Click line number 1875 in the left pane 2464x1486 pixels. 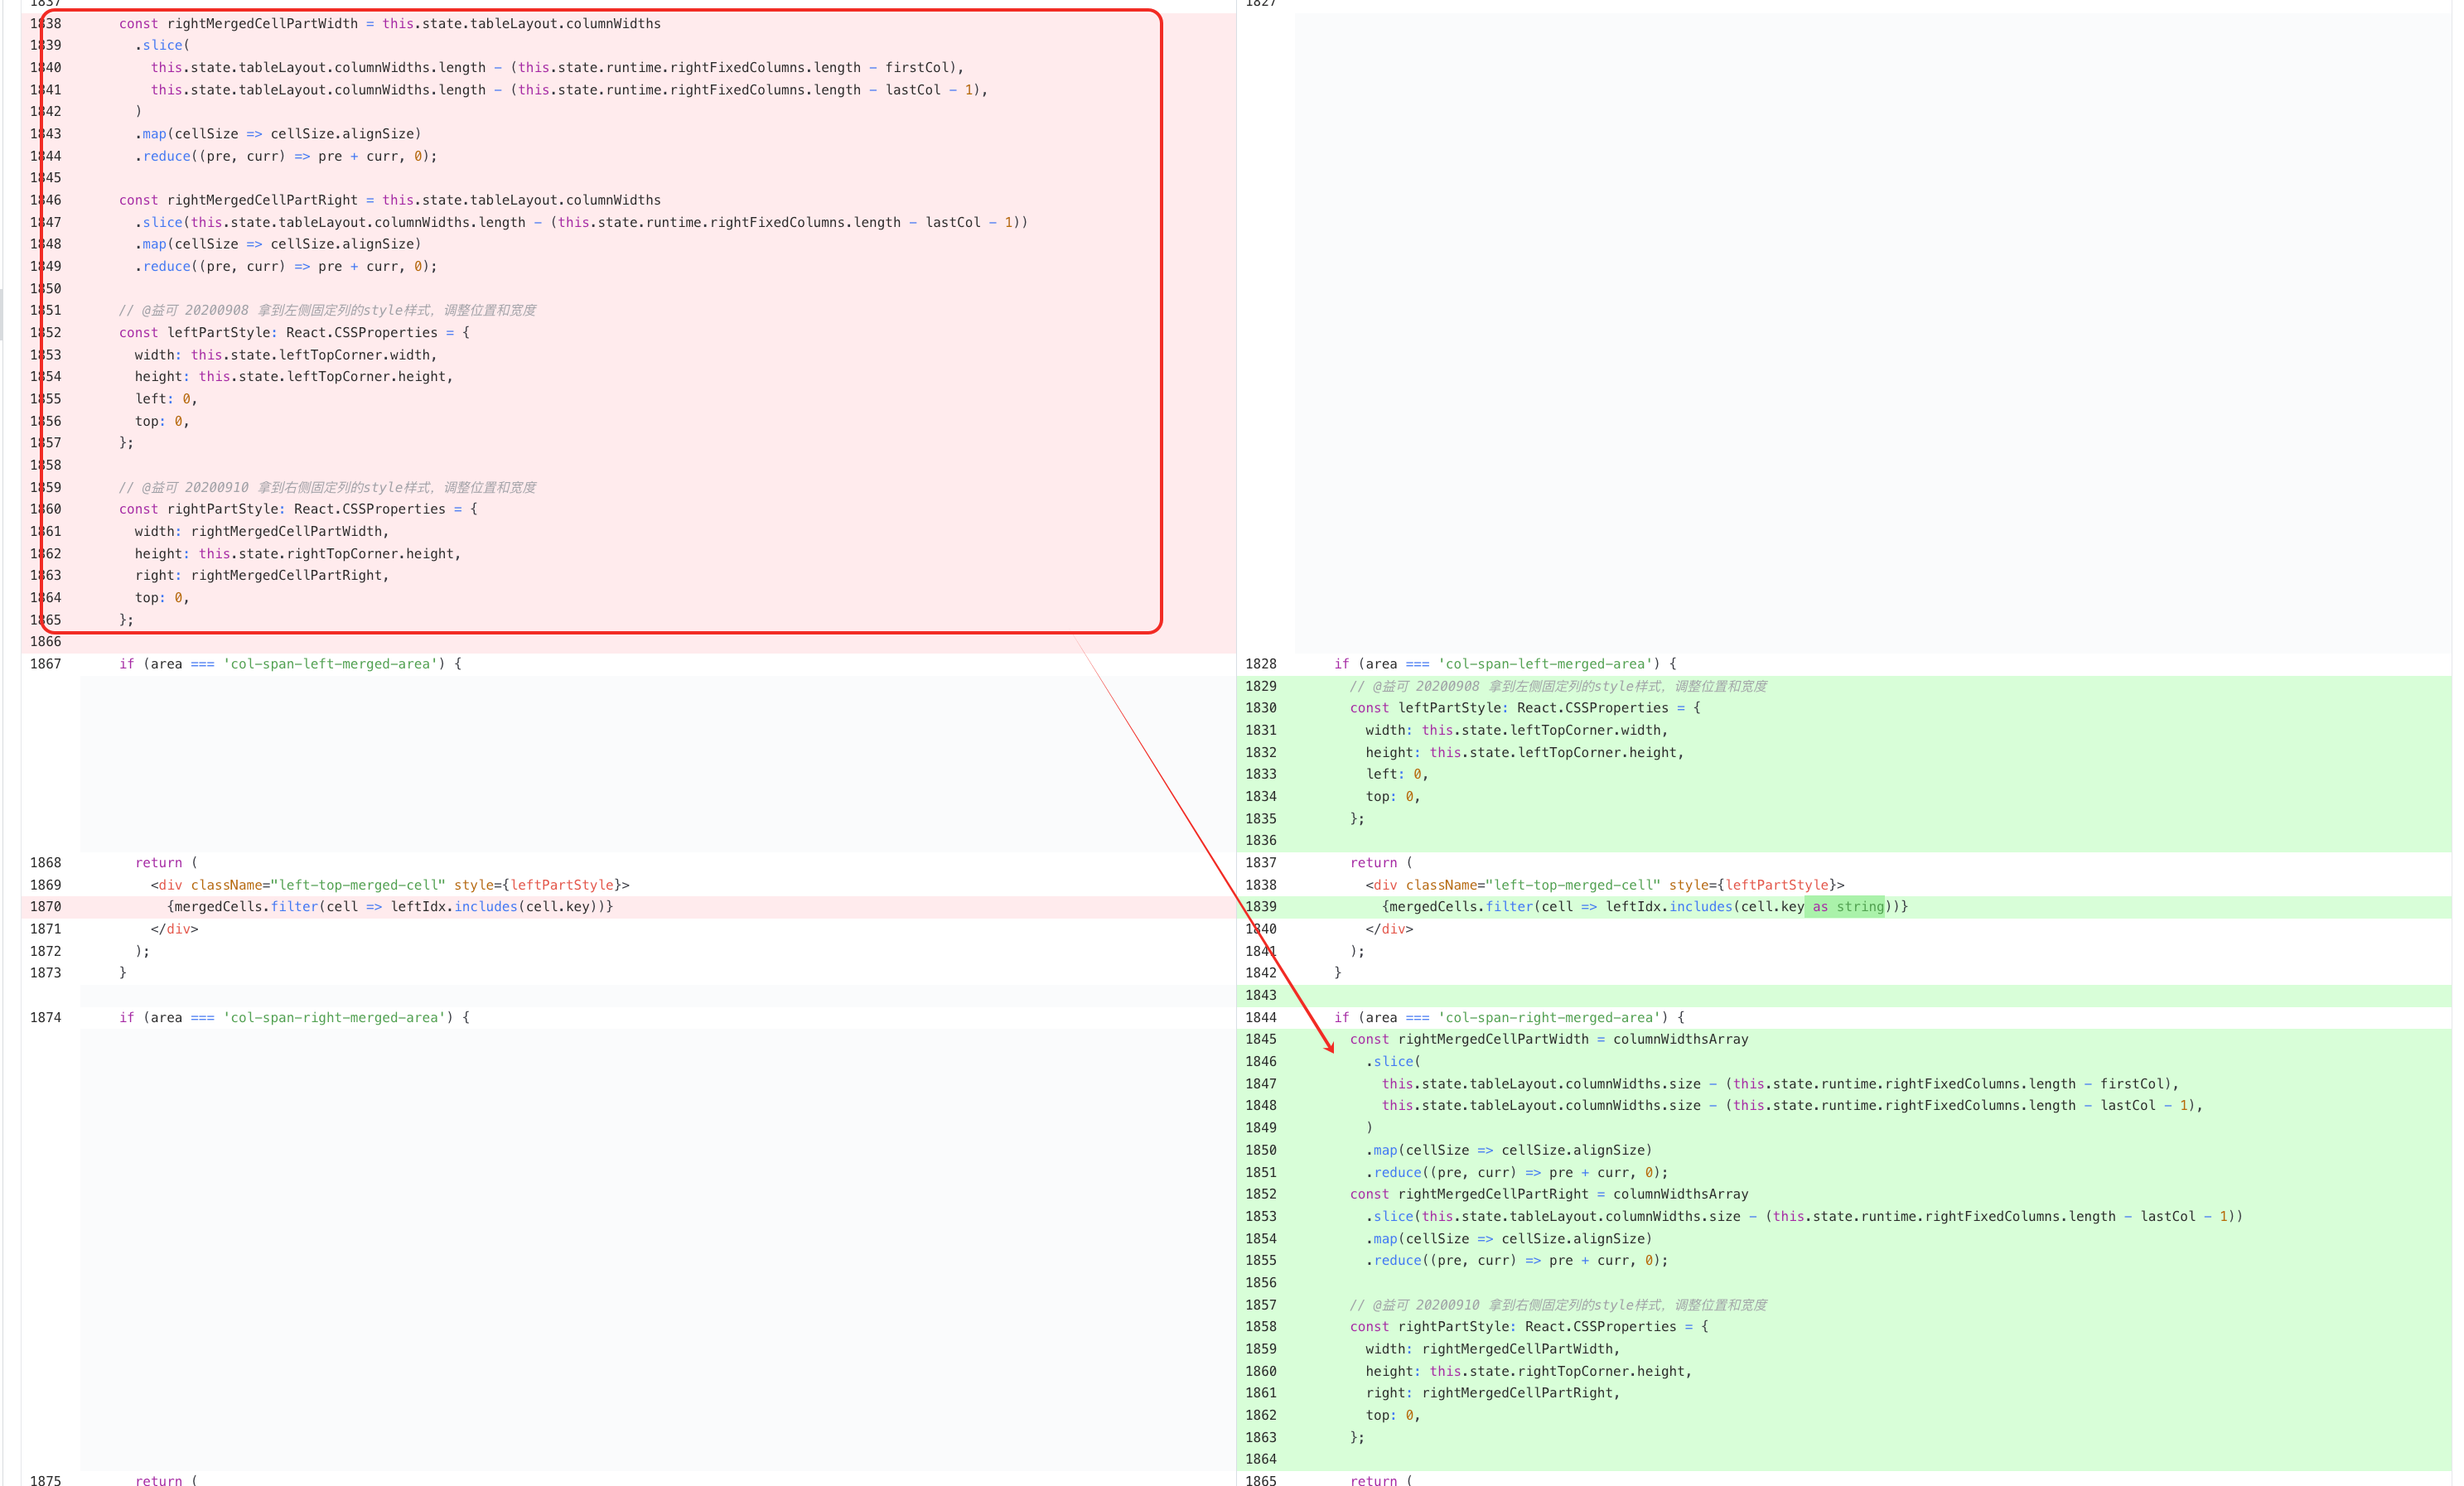[x=45, y=1480]
